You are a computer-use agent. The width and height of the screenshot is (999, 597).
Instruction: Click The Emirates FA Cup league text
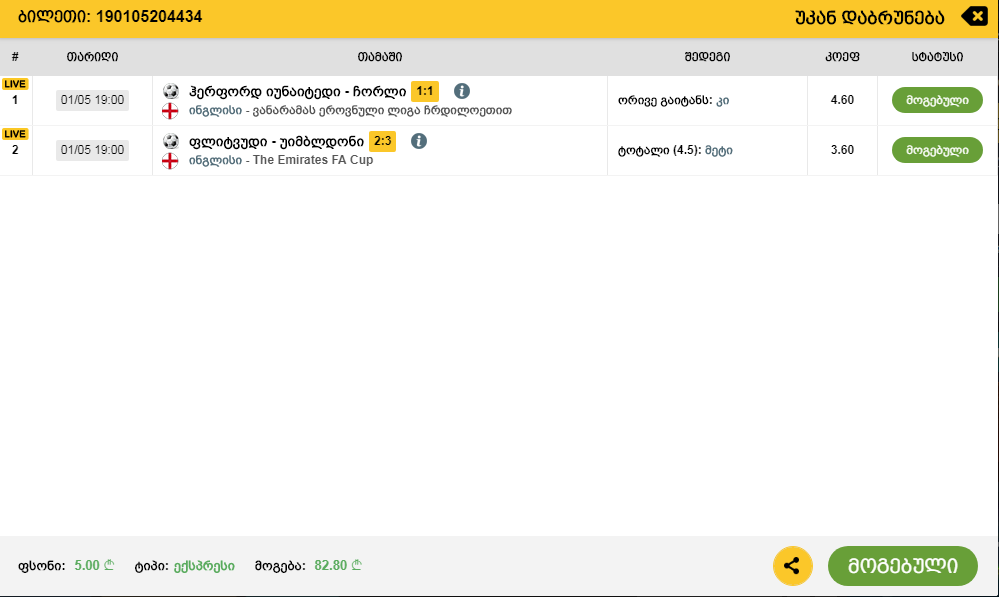(x=313, y=160)
